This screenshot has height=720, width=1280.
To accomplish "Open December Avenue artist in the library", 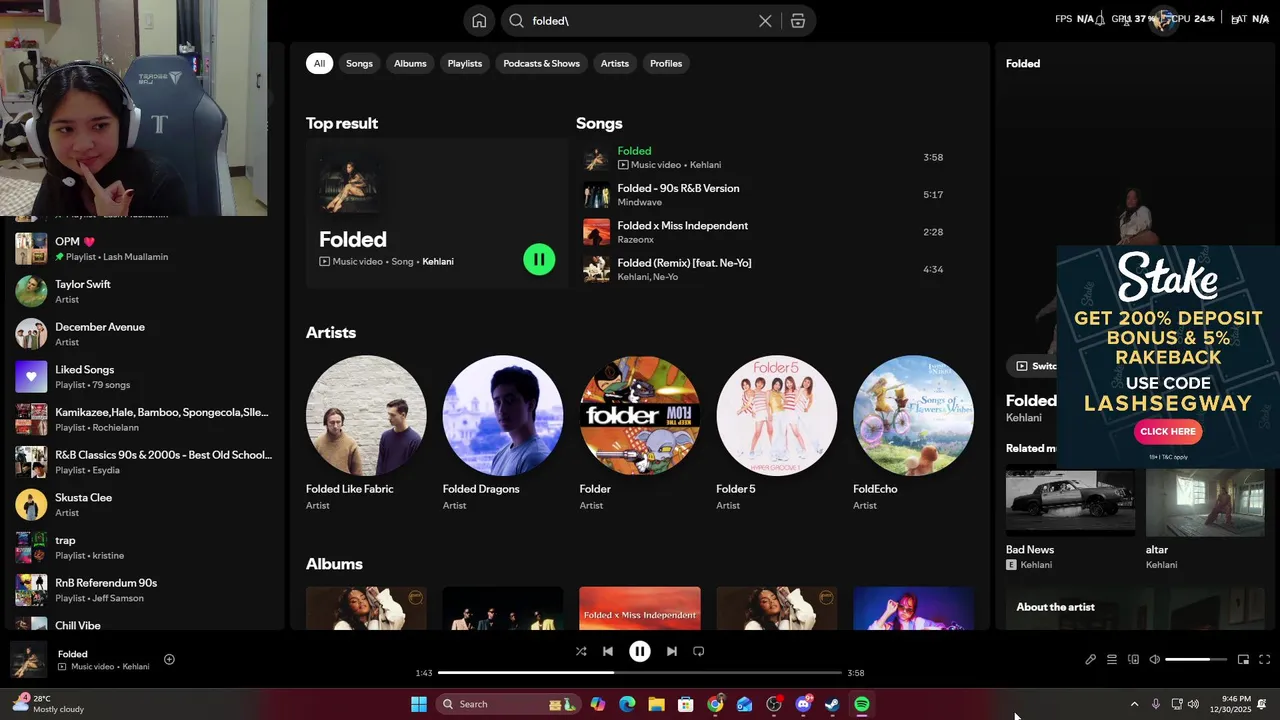I will coord(145,334).
